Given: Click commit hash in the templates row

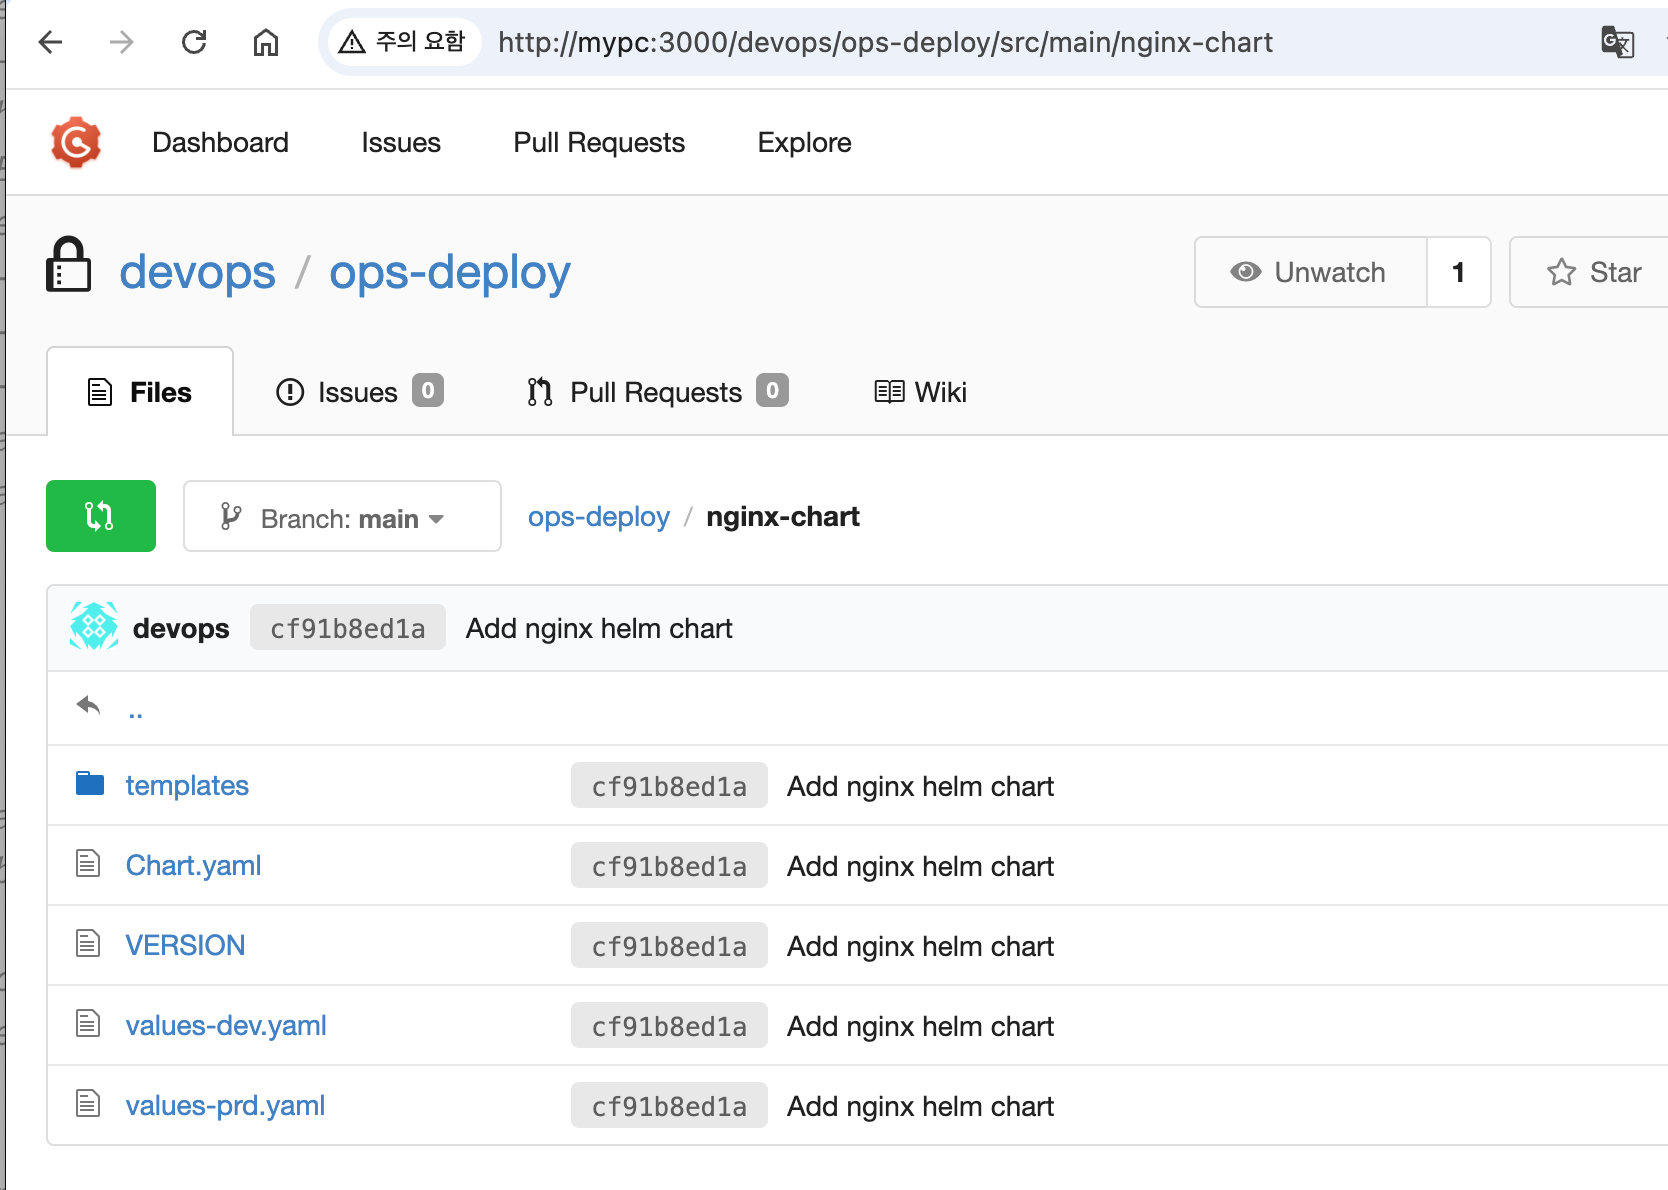Looking at the screenshot, I should [669, 786].
